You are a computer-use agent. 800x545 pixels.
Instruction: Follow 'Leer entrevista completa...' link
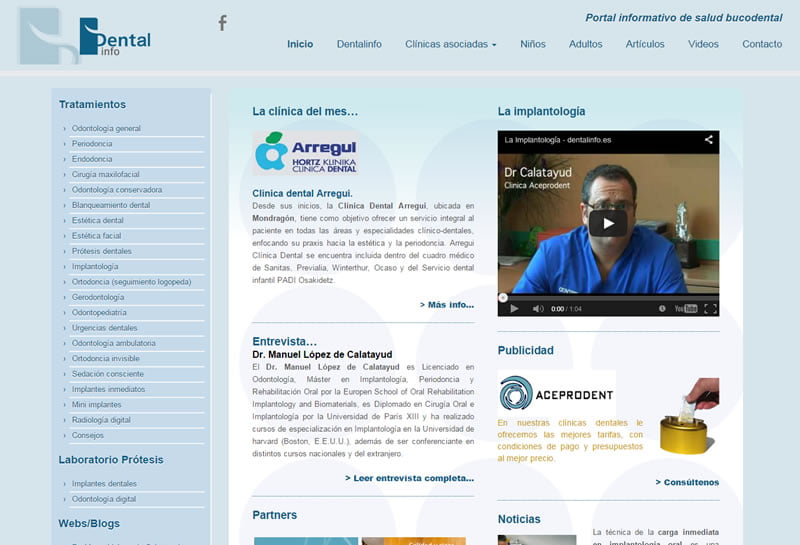click(410, 478)
